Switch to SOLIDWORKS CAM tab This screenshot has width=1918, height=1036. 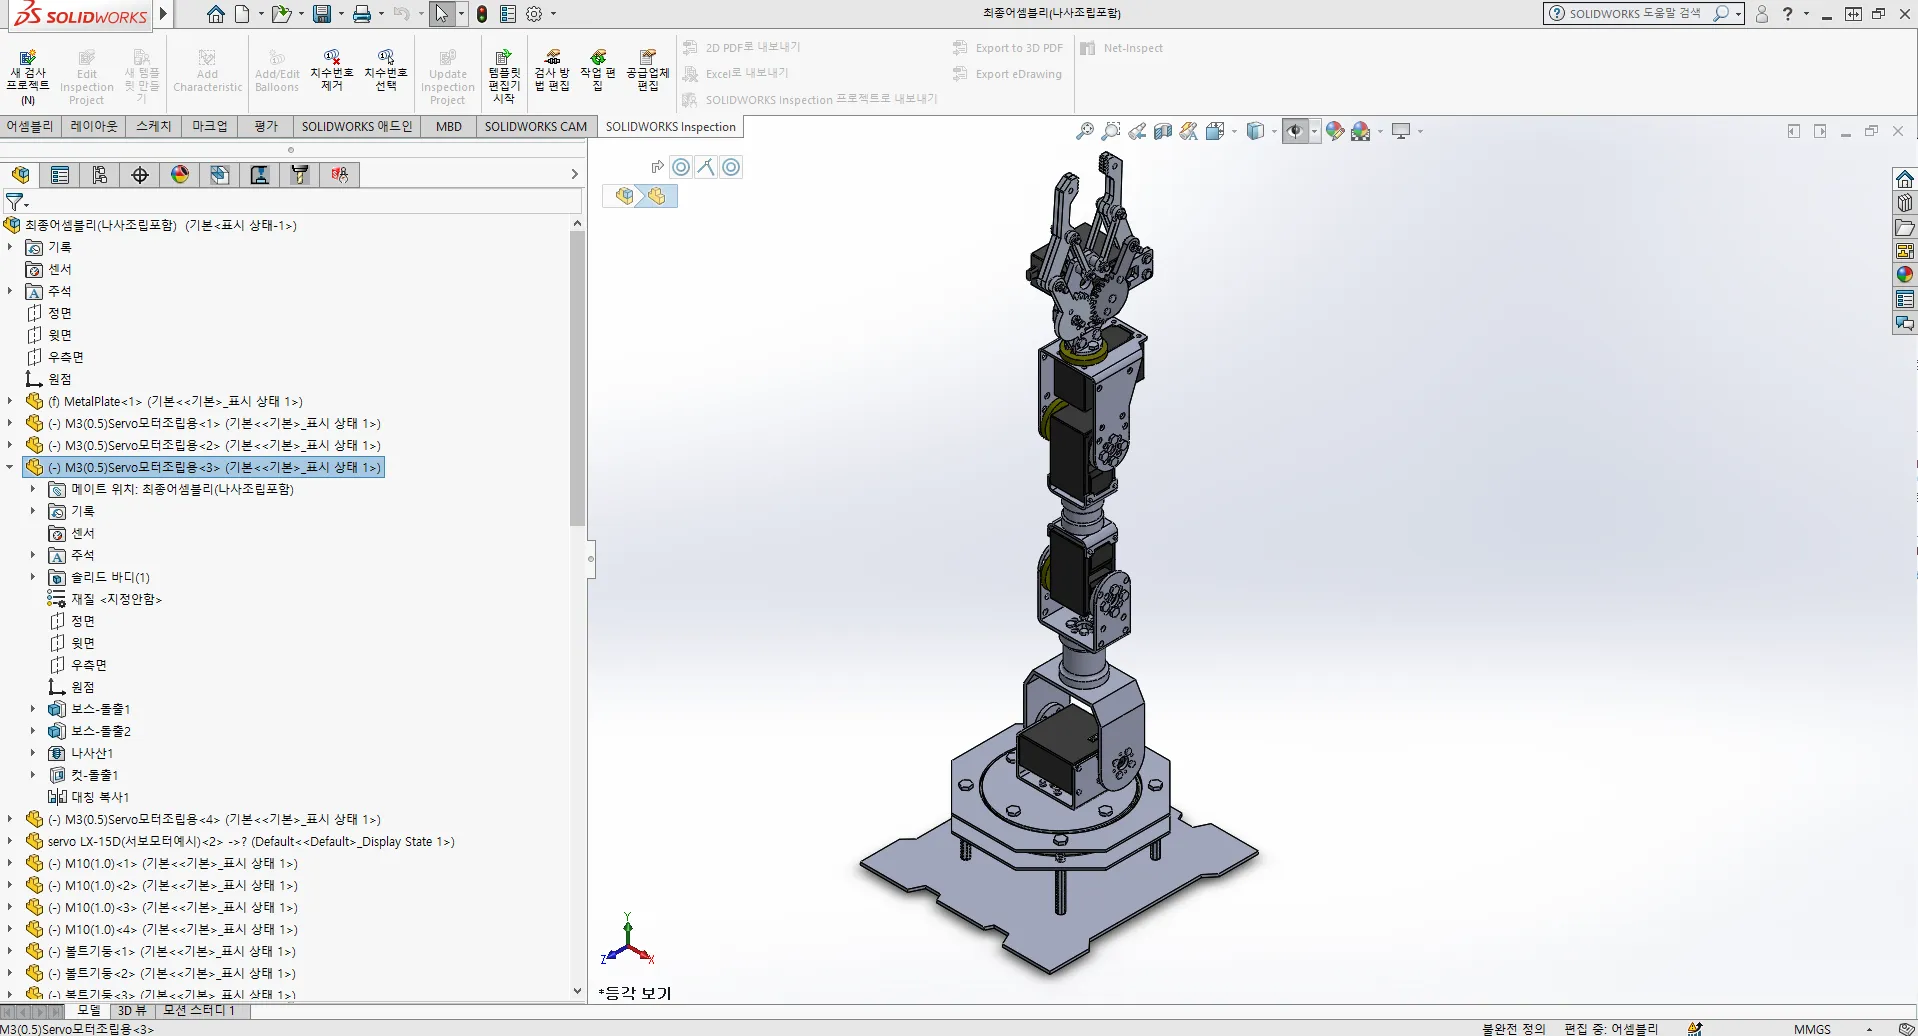tap(536, 127)
